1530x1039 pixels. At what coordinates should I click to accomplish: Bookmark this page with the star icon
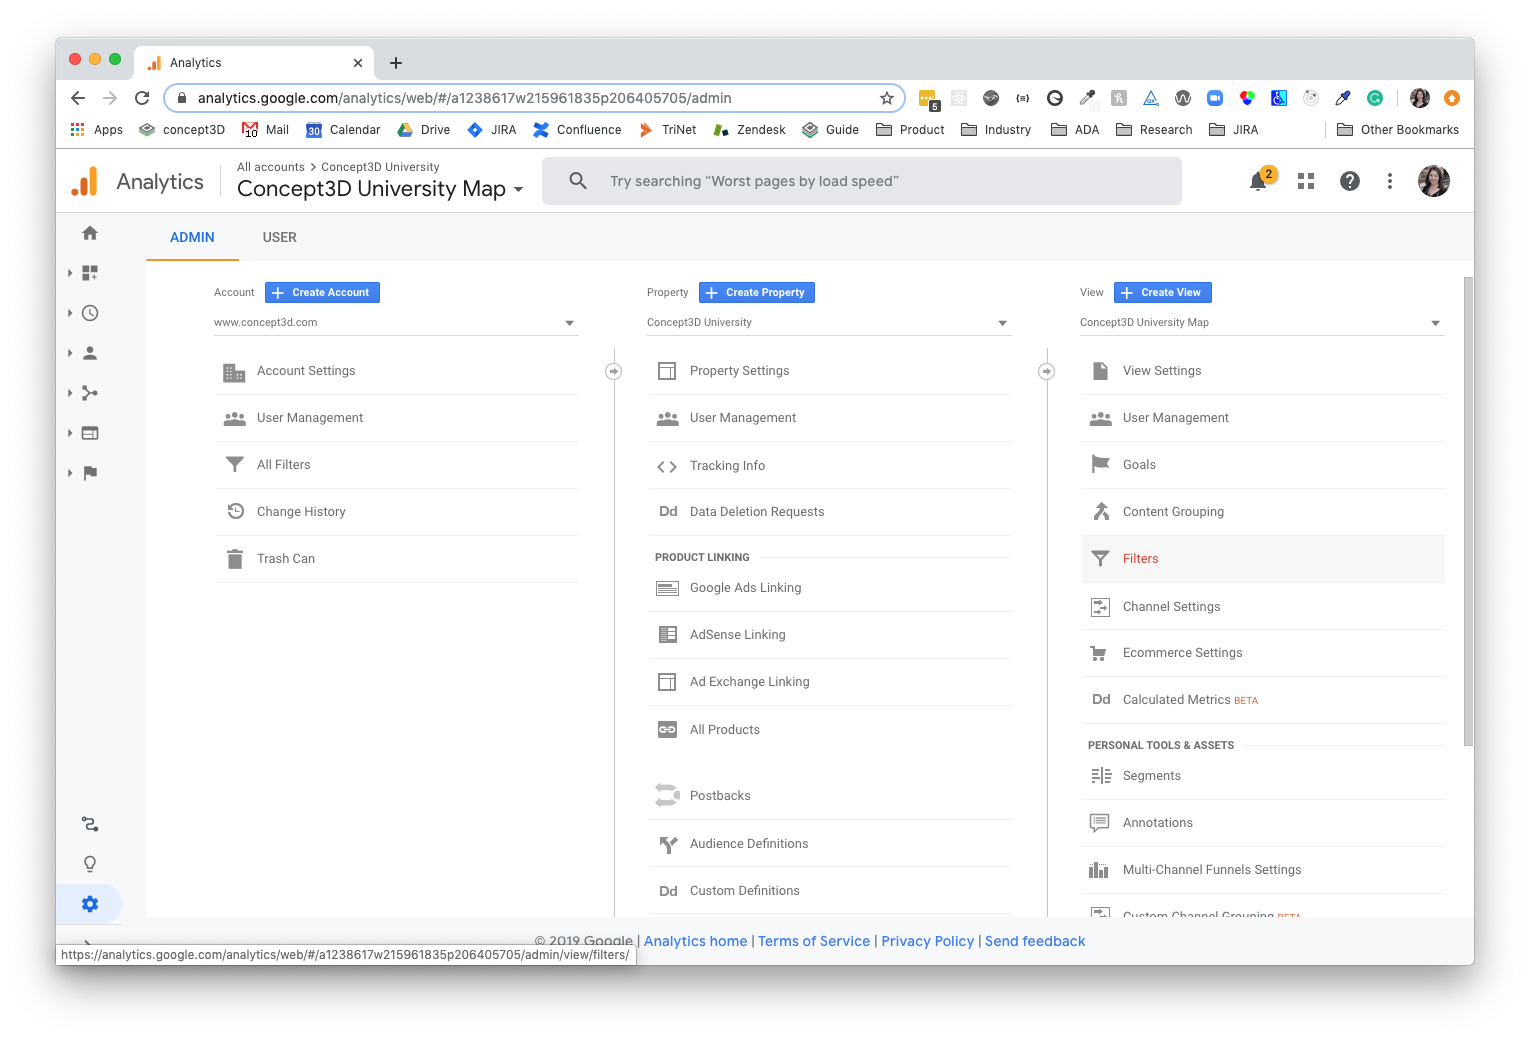887,98
